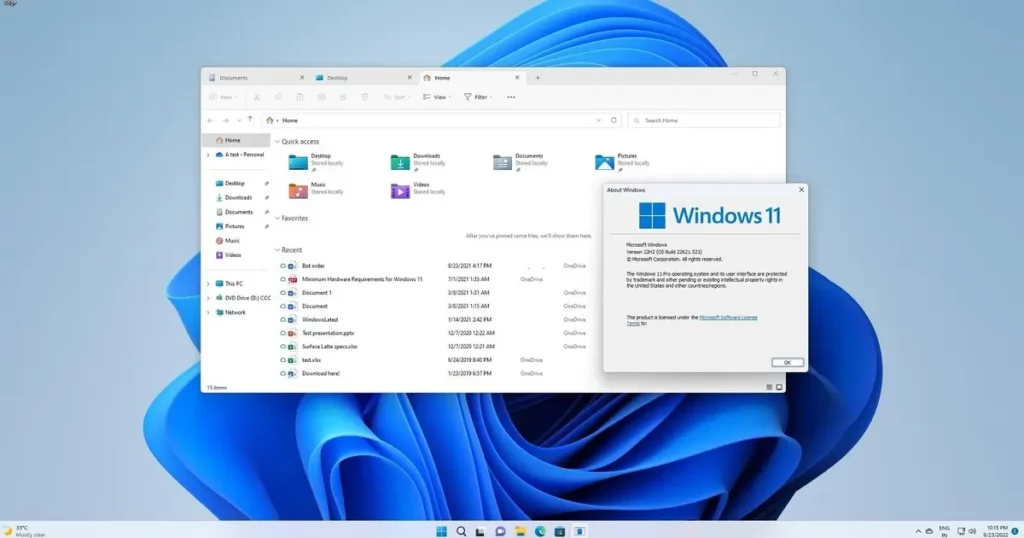
Task: Open Microsoft Edge from the taskbar
Action: (x=540, y=531)
